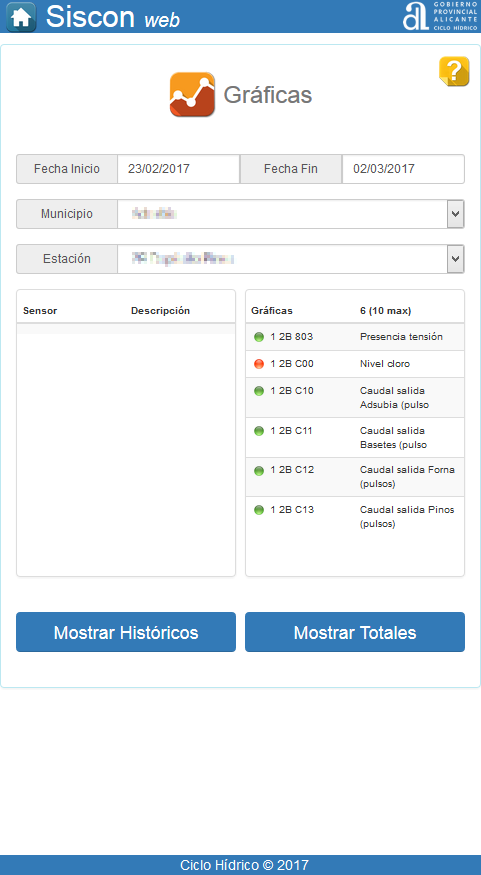Click the Sensor column header
This screenshot has height=875, width=481.
[40, 311]
